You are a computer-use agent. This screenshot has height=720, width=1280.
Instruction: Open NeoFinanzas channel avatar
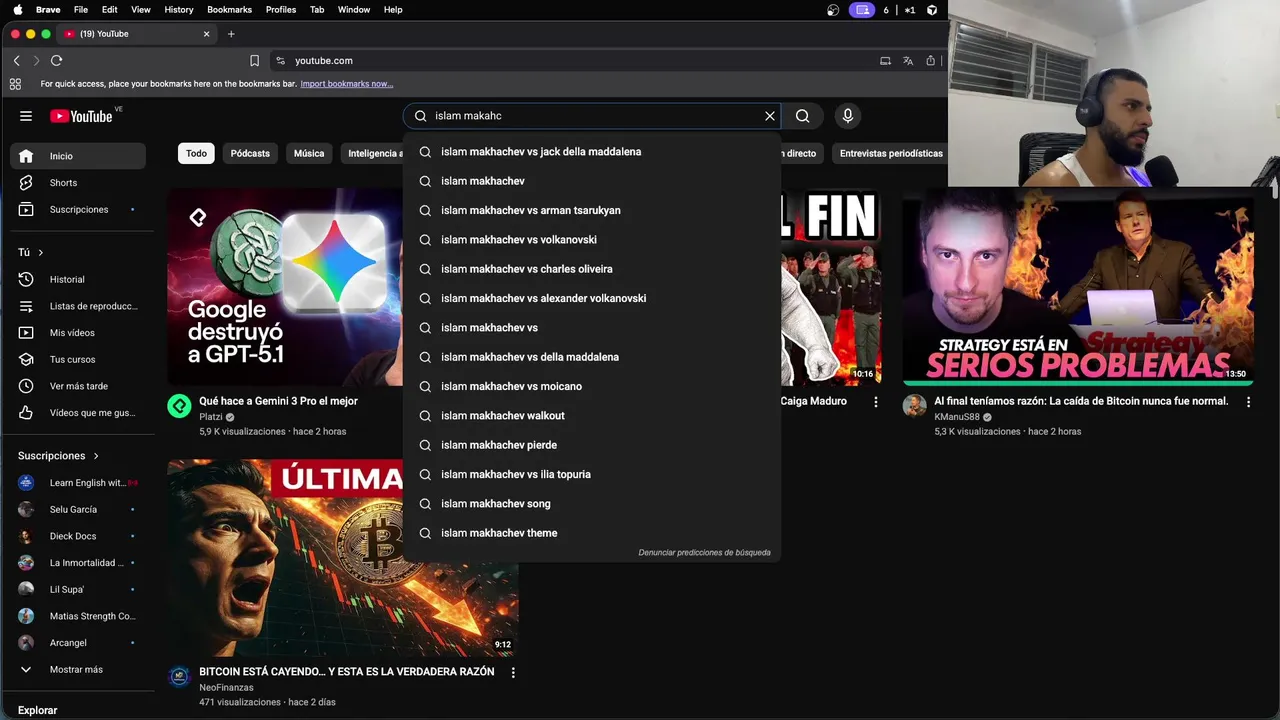(x=179, y=677)
